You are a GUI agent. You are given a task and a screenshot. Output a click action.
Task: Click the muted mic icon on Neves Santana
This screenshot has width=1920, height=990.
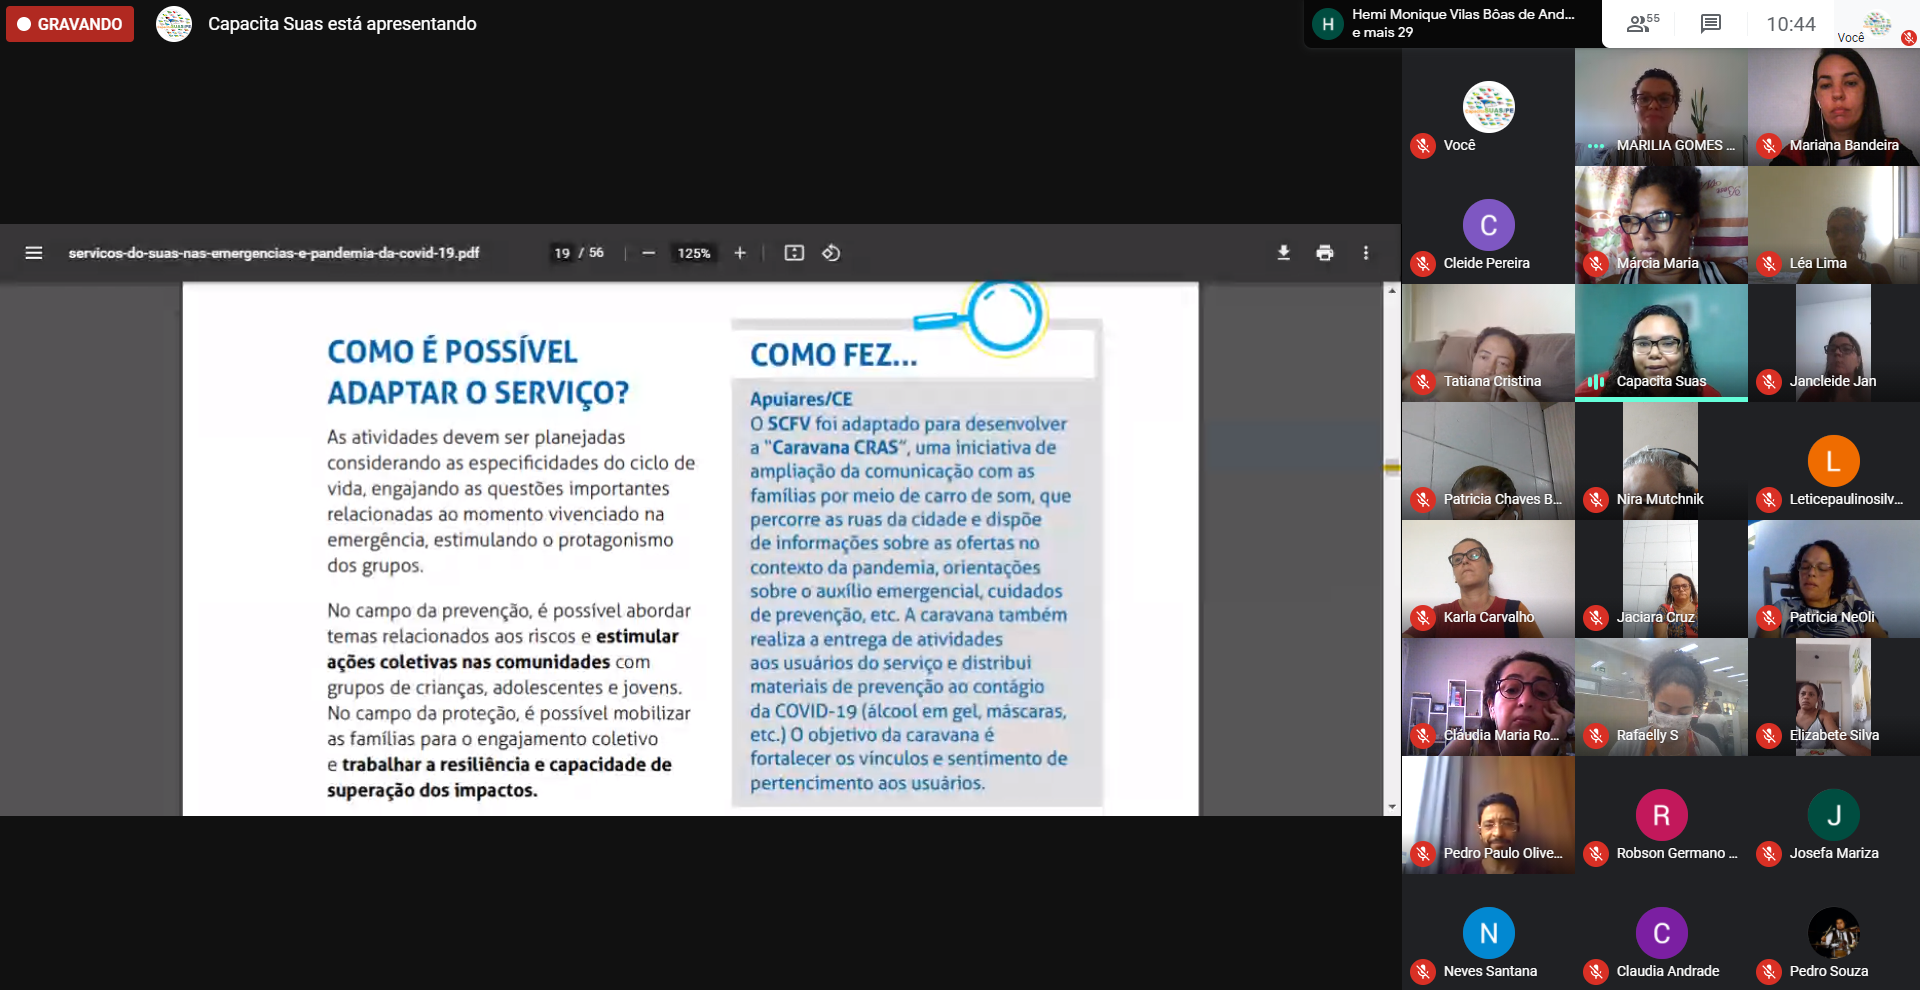click(x=1422, y=972)
